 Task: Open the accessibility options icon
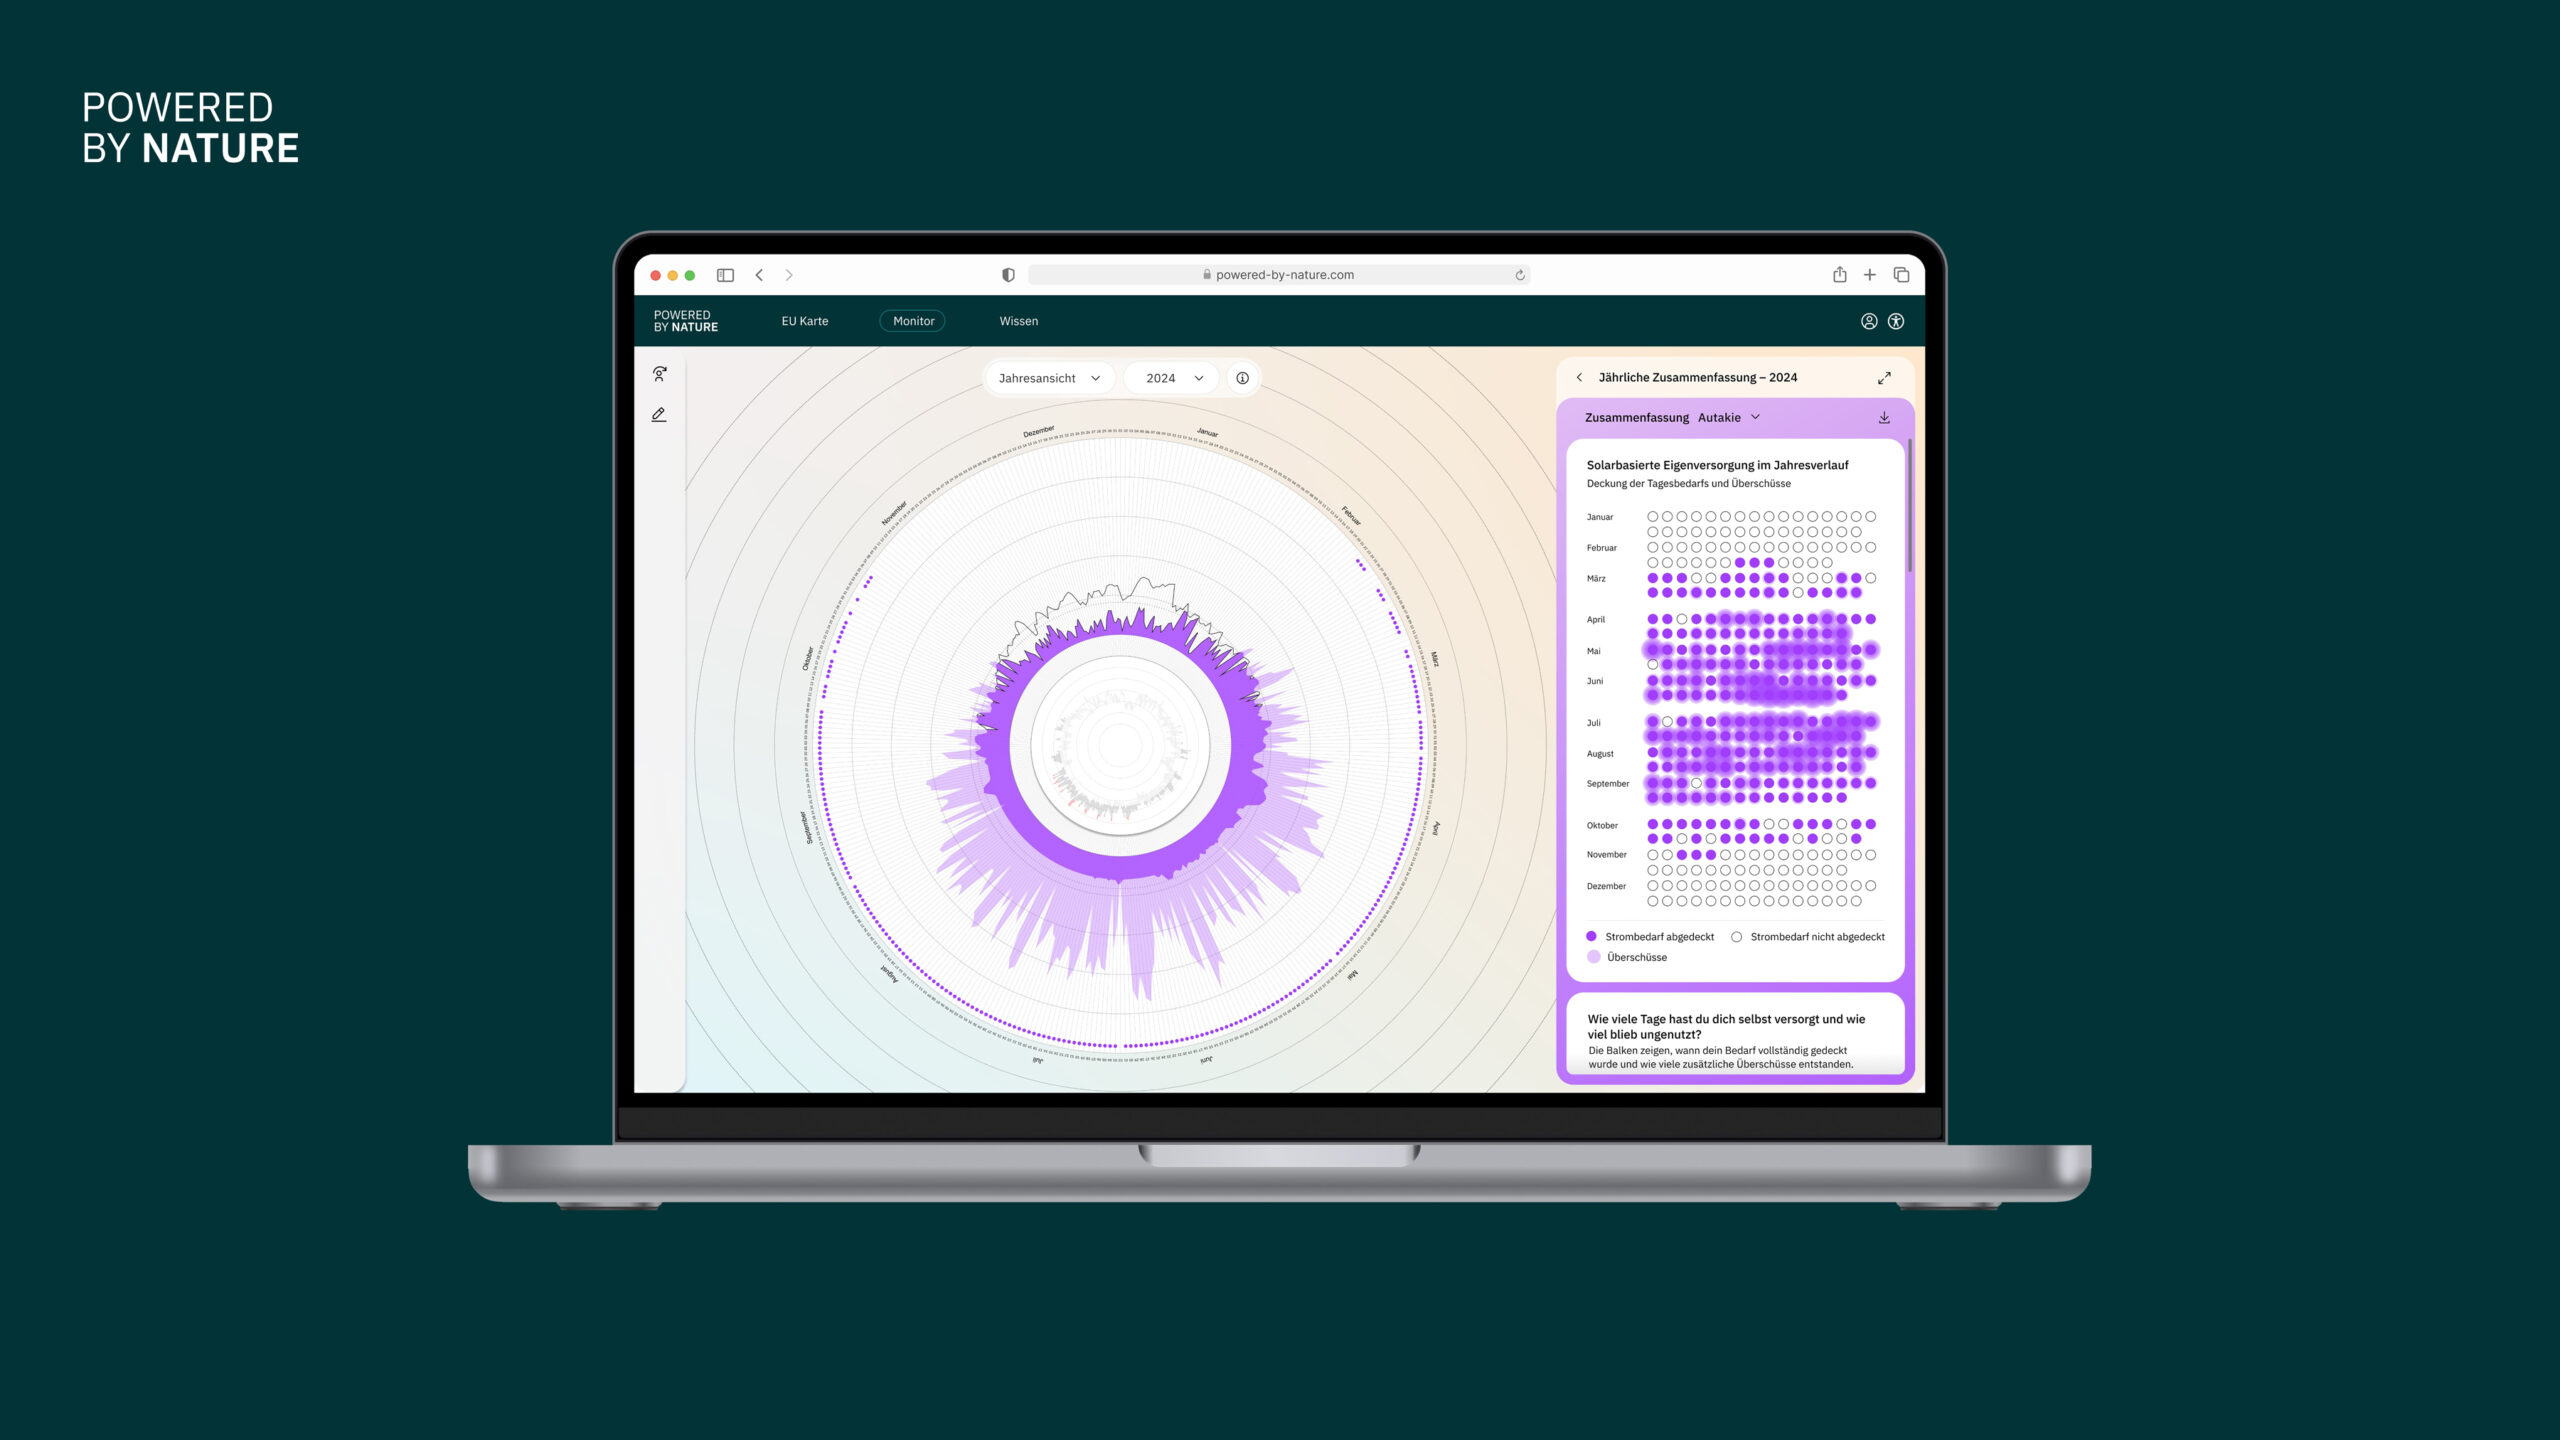pyautogui.click(x=1896, y=321)
